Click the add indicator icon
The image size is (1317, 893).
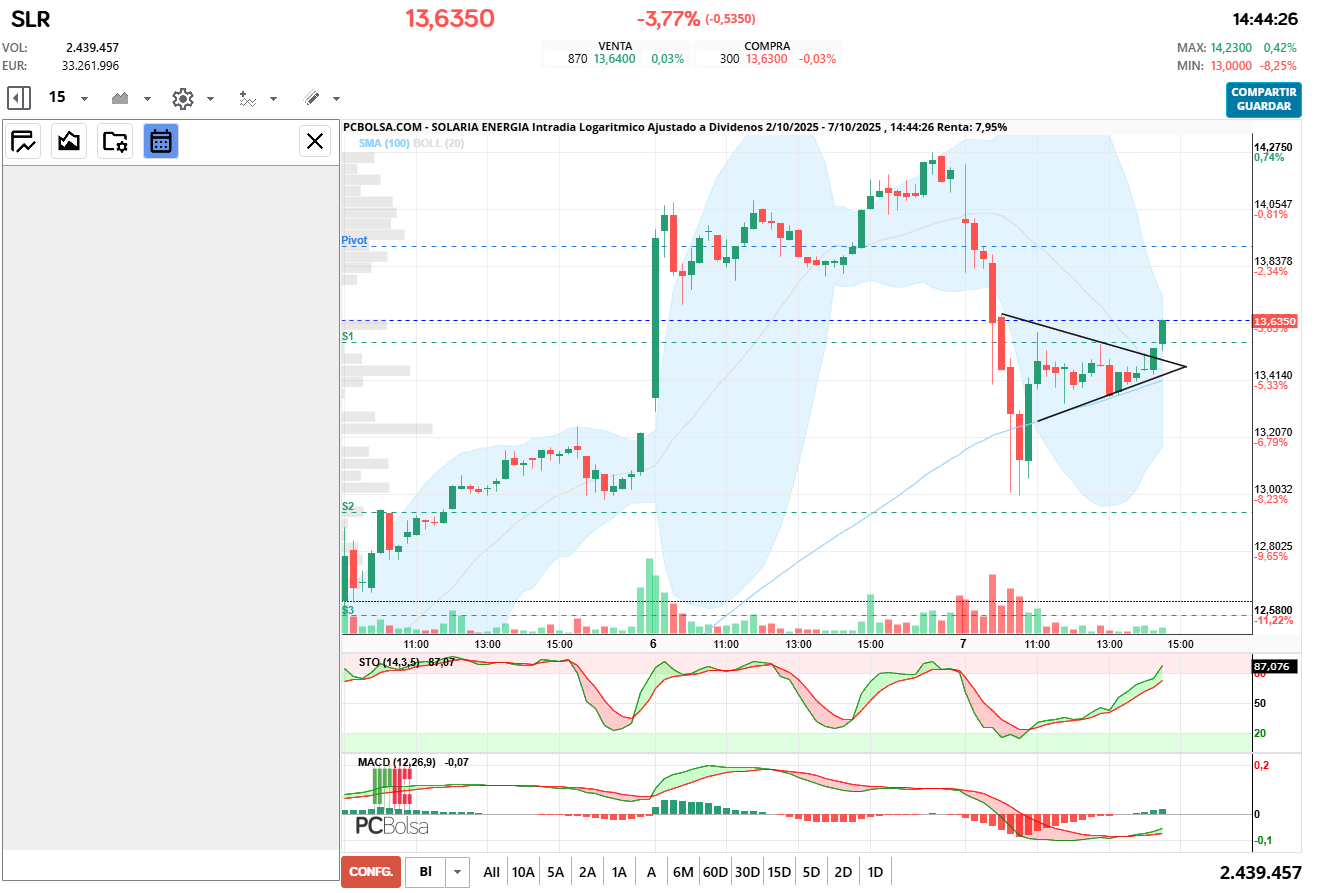pos(248,98)
